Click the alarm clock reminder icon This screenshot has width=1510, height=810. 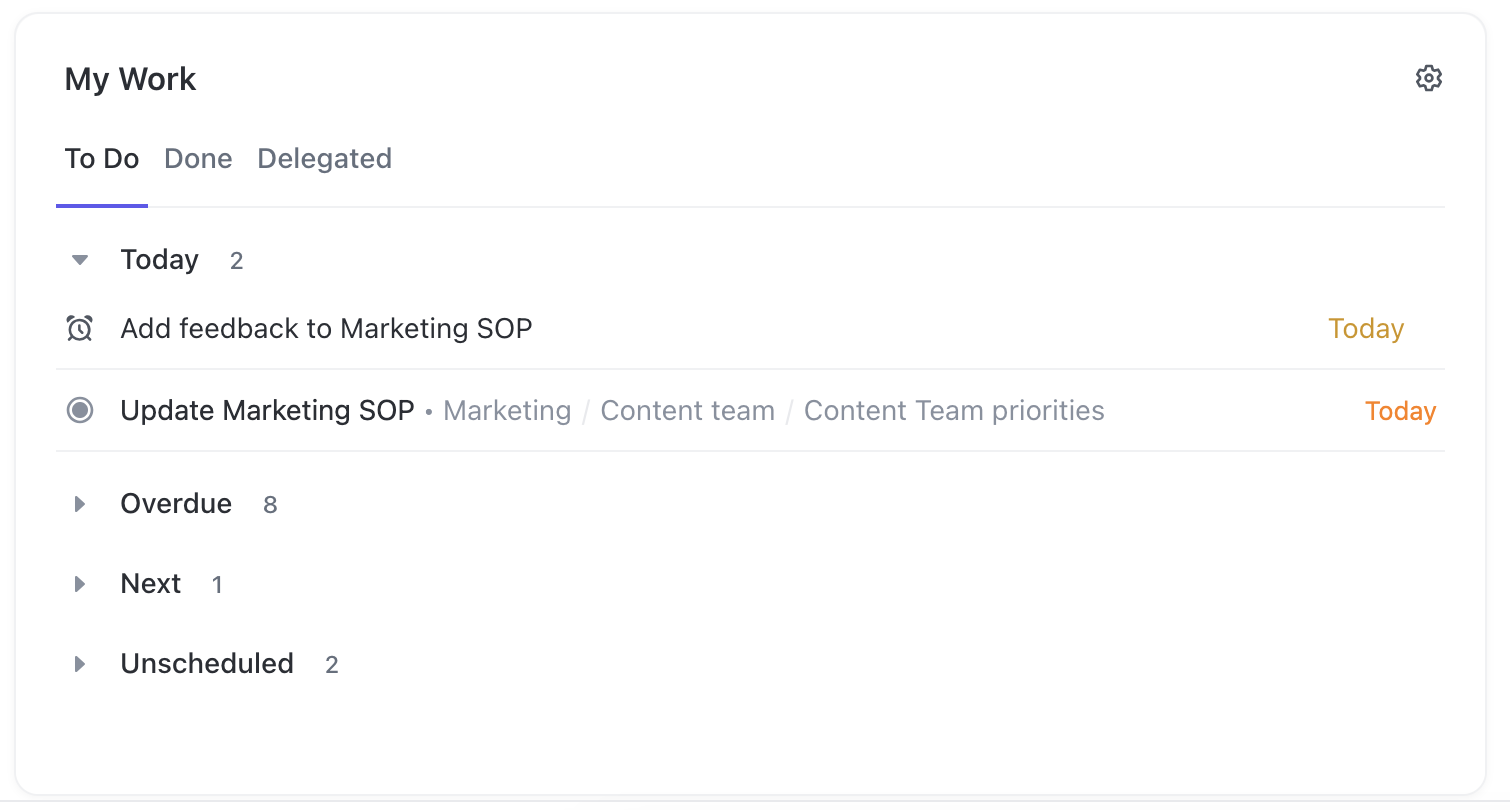[80, 328]
